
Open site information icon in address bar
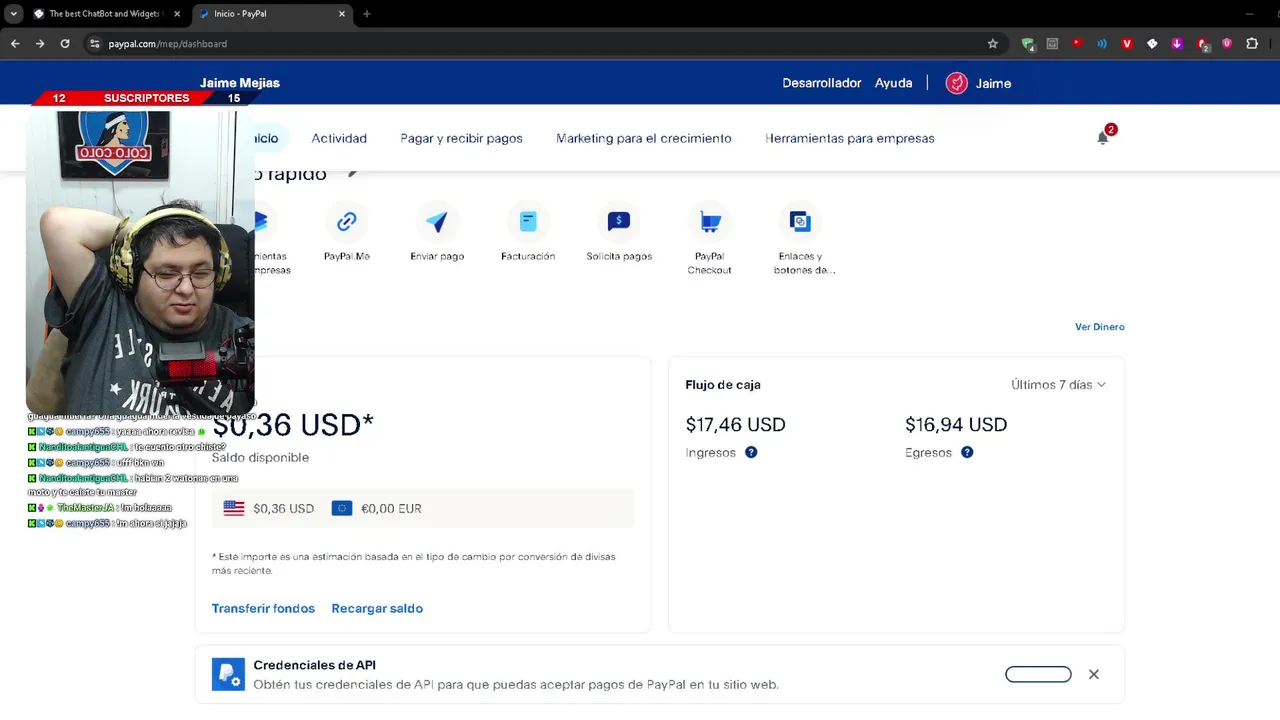(94, 44)
